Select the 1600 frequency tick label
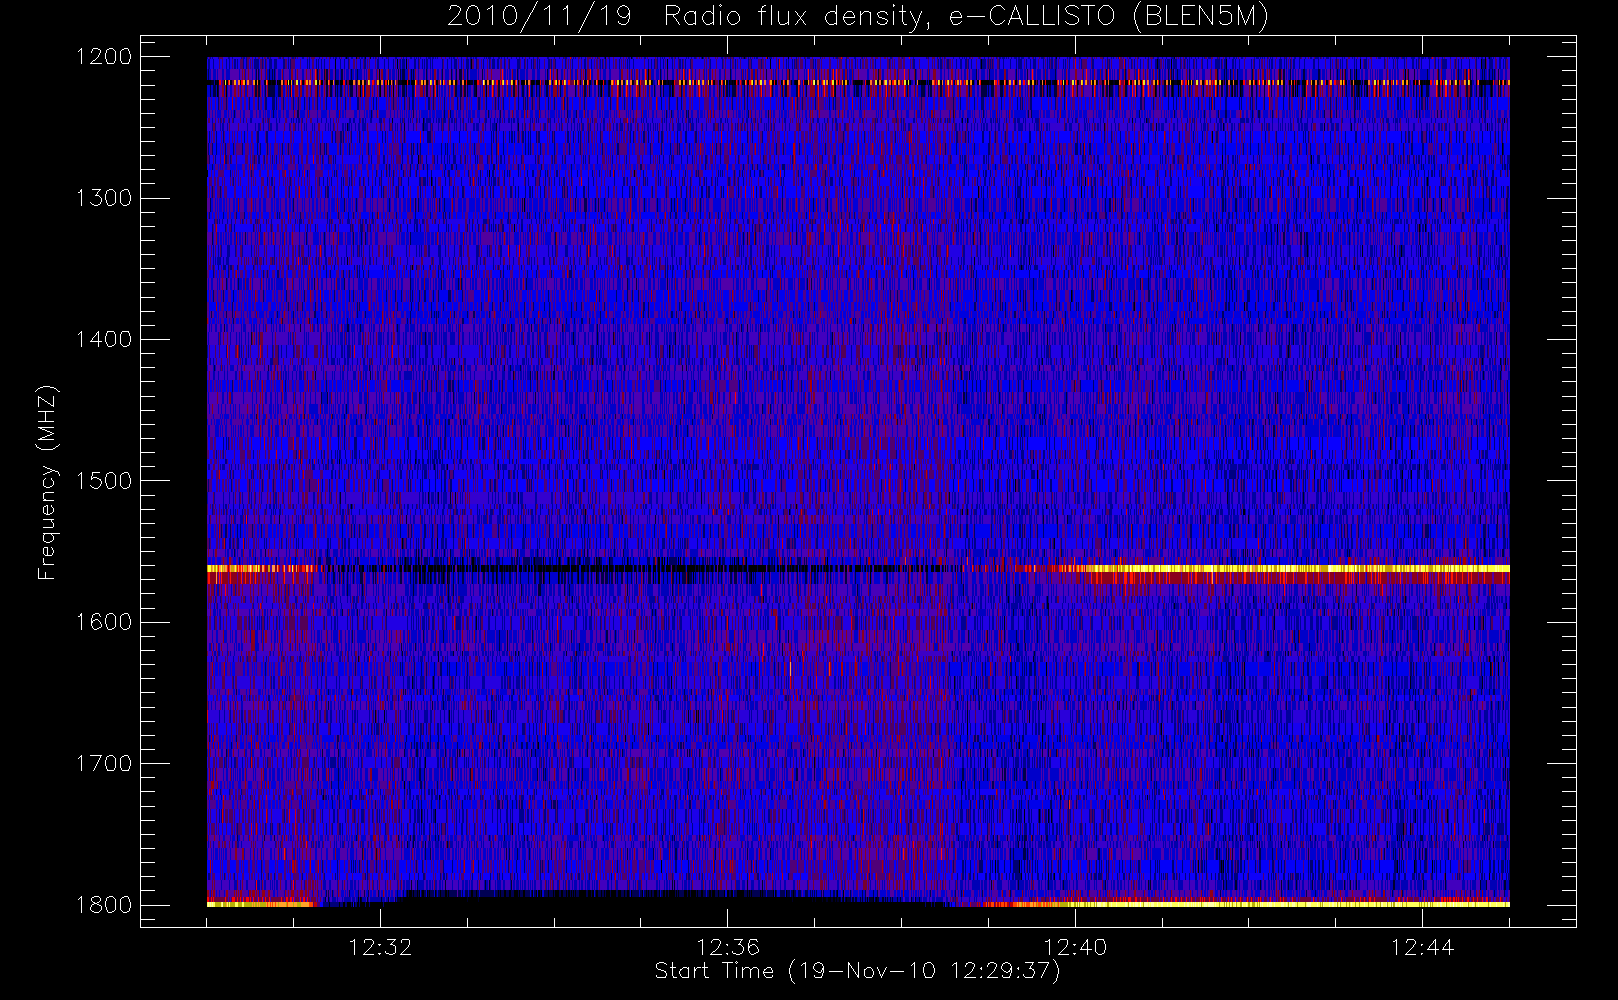The image size is (1618, 1000). (104, 622)
